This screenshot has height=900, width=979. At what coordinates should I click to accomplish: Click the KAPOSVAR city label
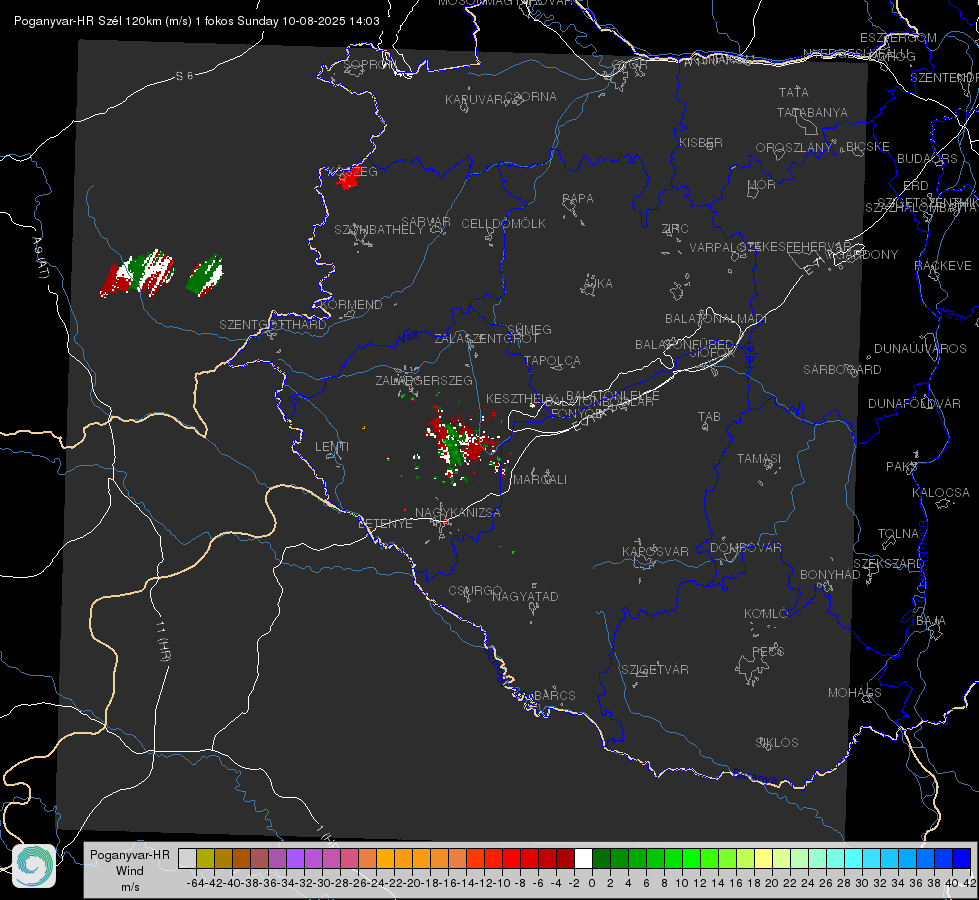(655, 551)
